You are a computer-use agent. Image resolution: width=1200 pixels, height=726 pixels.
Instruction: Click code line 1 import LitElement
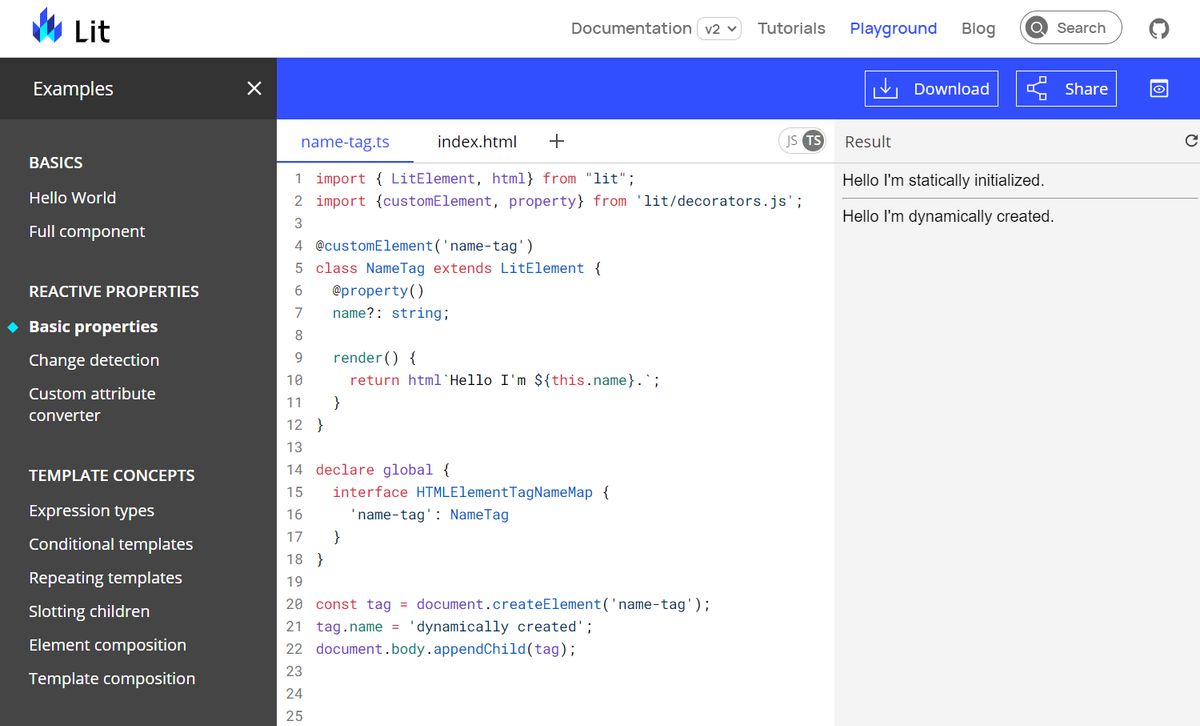click(476, 179)
